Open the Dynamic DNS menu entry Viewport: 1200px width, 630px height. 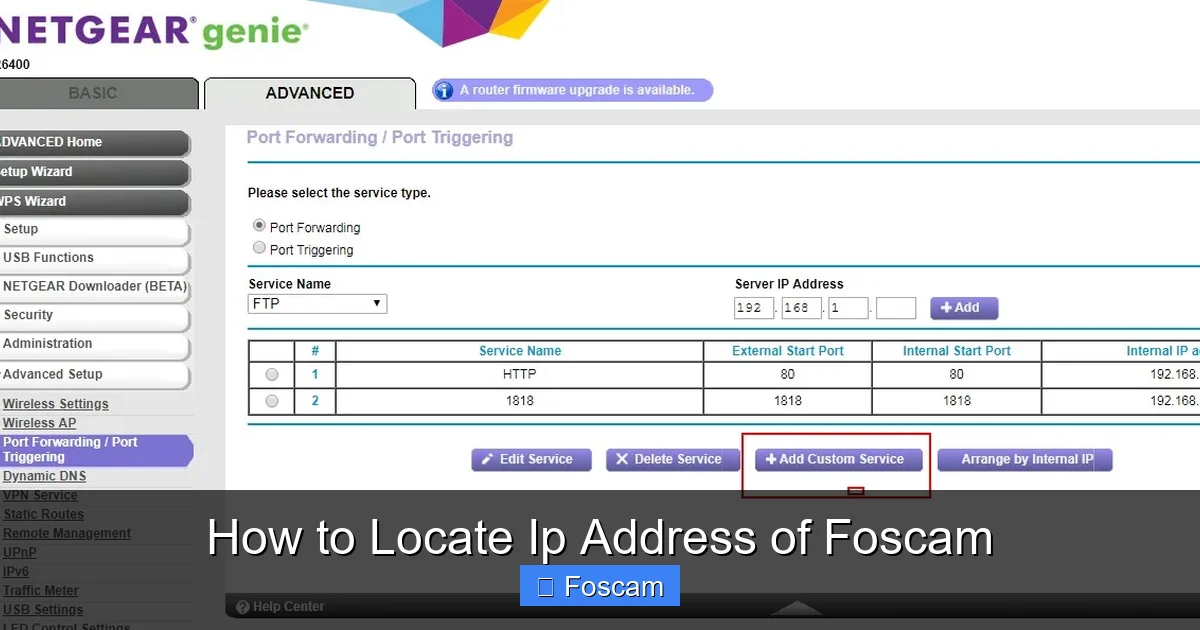coord(44,476)
